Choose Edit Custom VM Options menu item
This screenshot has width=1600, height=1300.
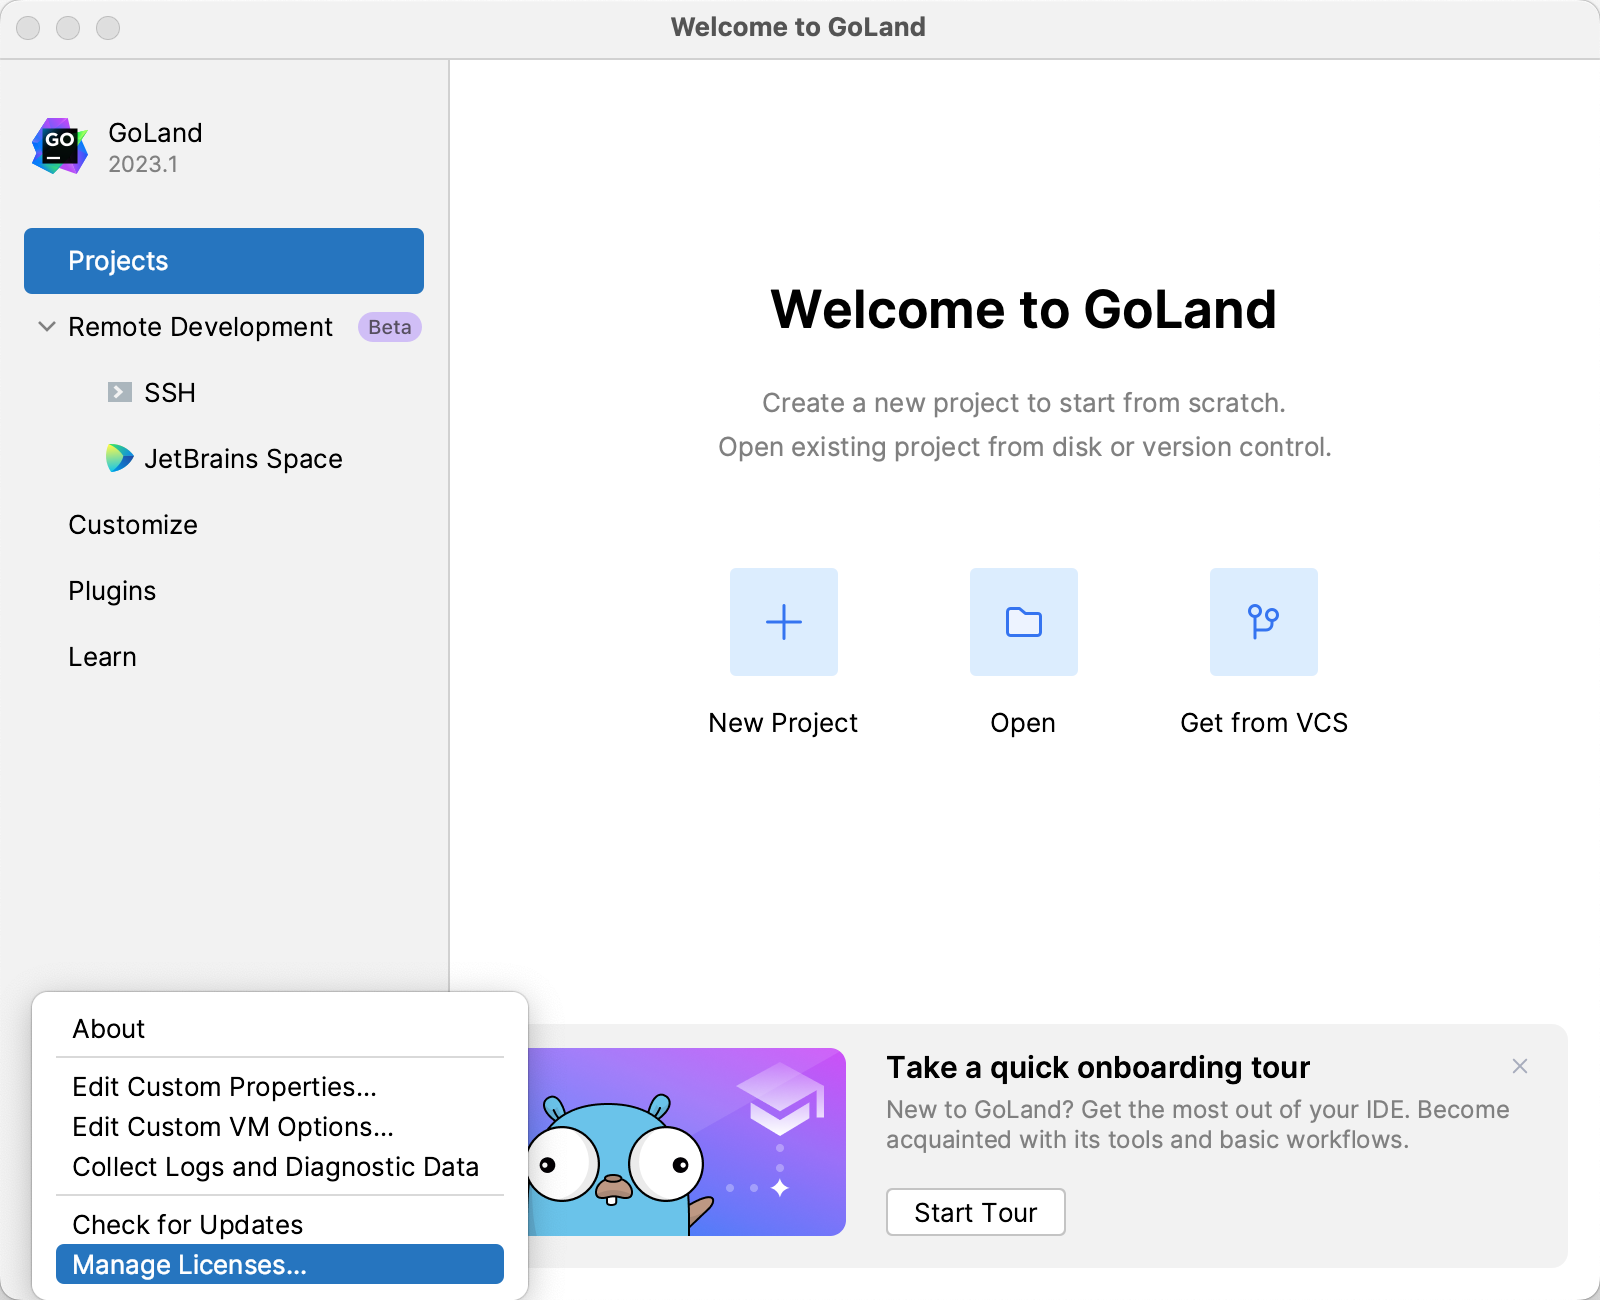click(x=280, y=1127)
